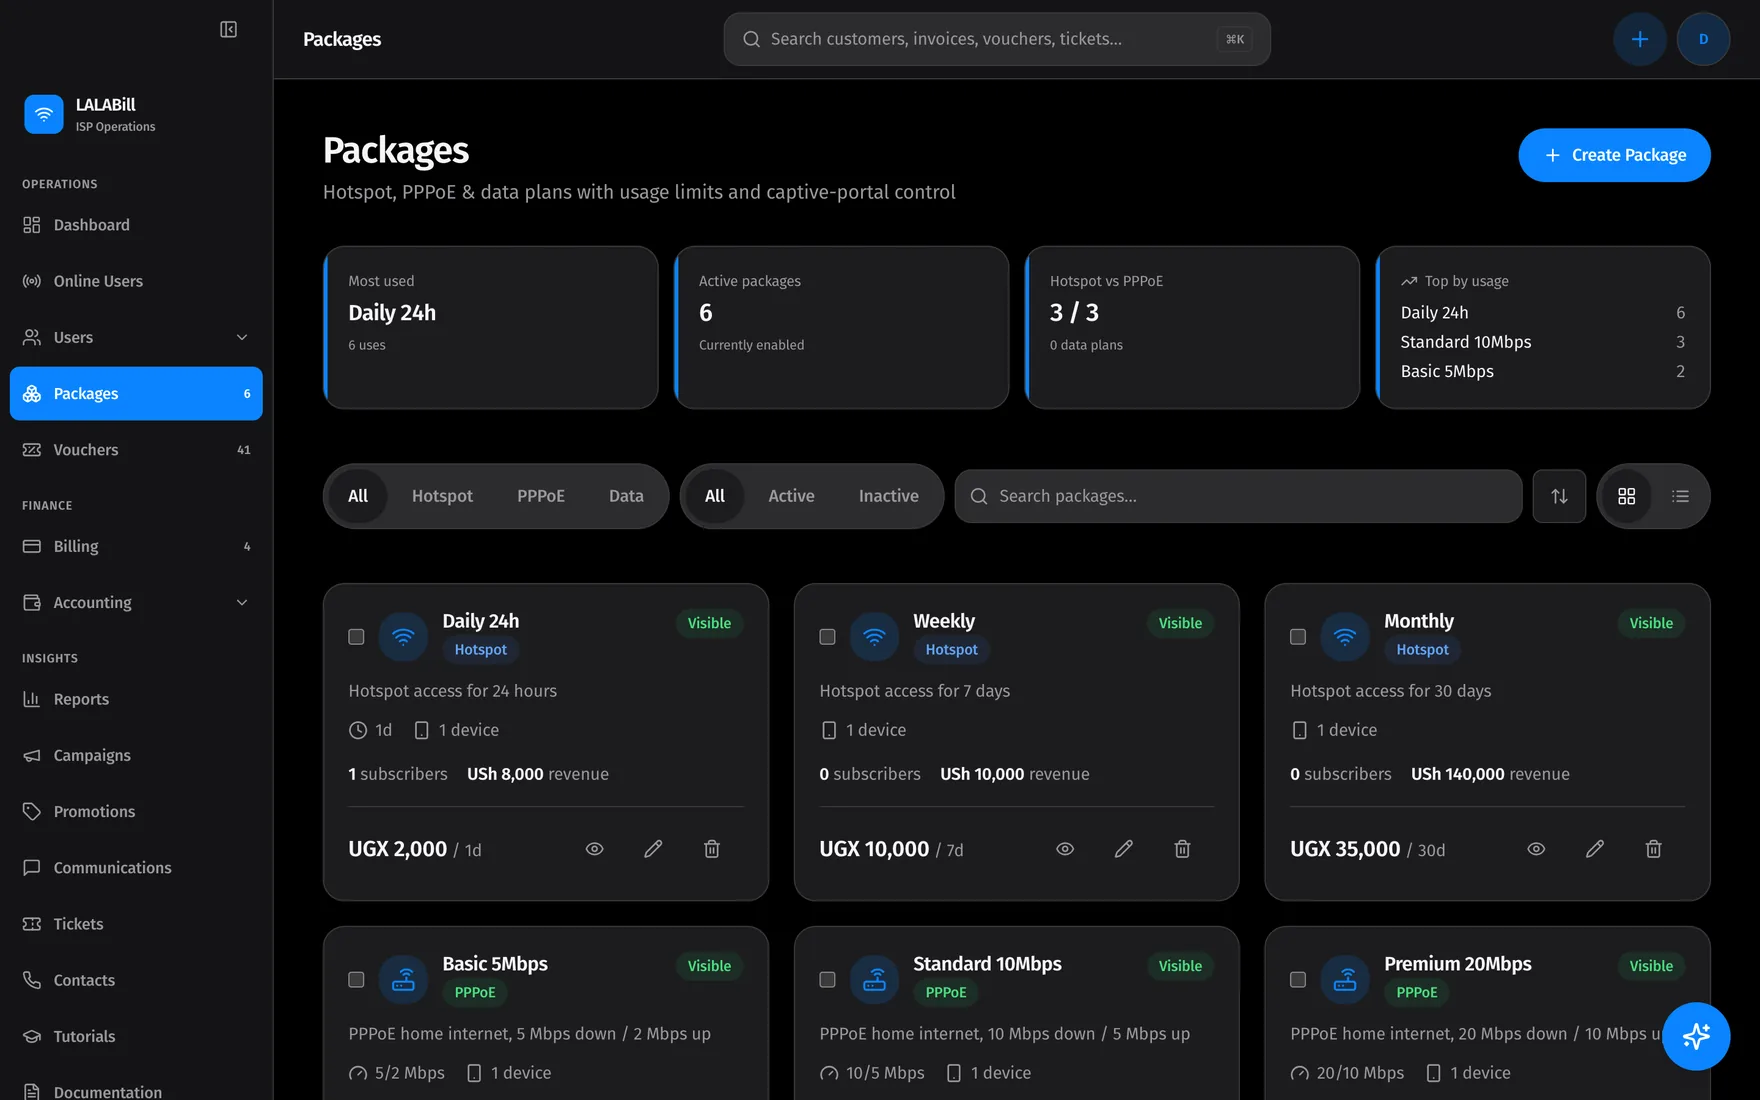Filter packages by Data type
The image size is (1760, 1100).
pyautogui.click(x=626, y=496)
